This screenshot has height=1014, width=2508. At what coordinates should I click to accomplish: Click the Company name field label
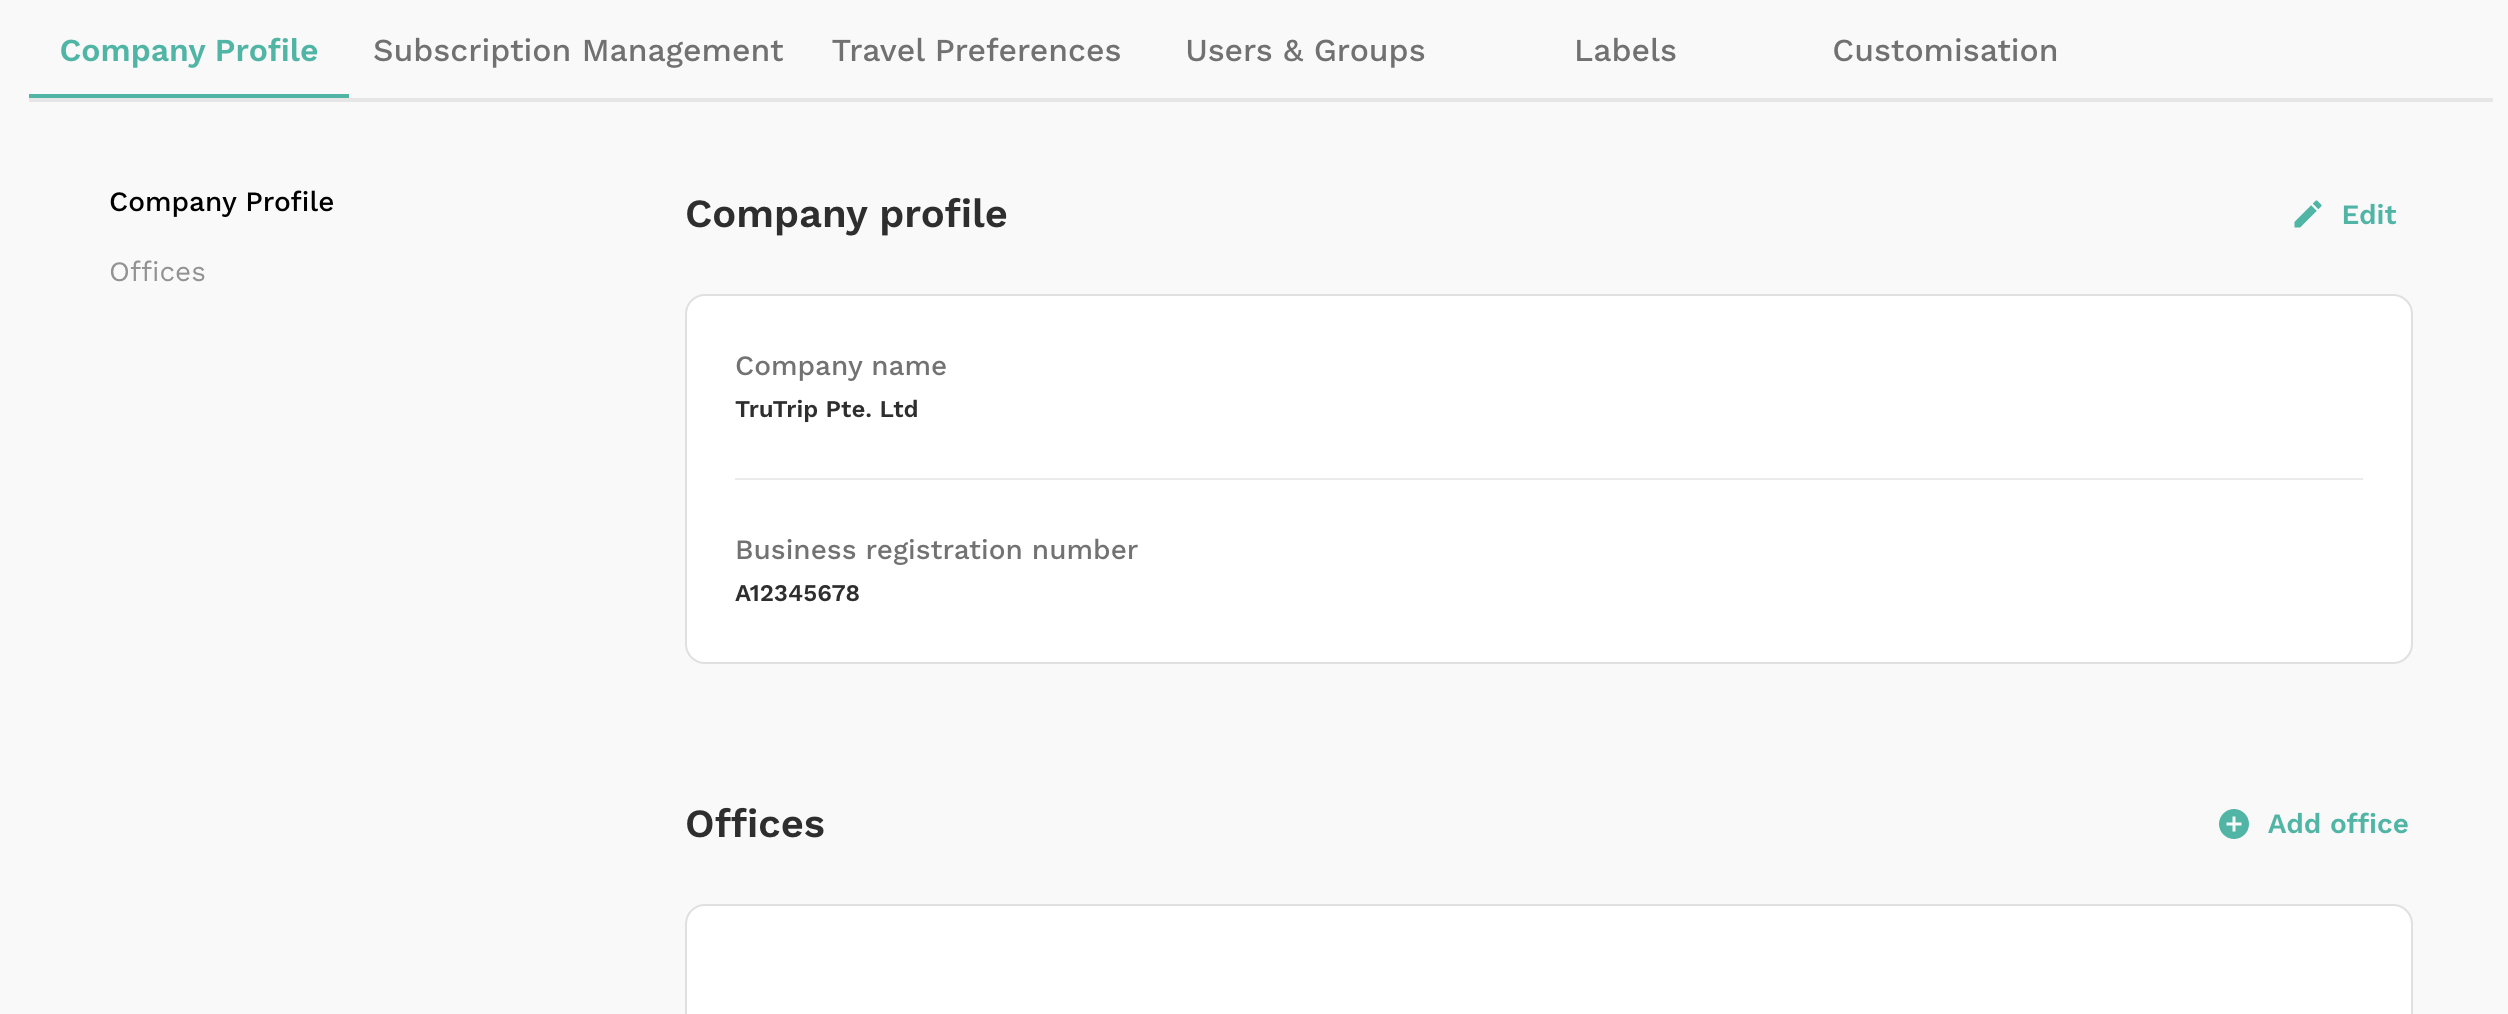pyautogui.click(x=841, y=366)
